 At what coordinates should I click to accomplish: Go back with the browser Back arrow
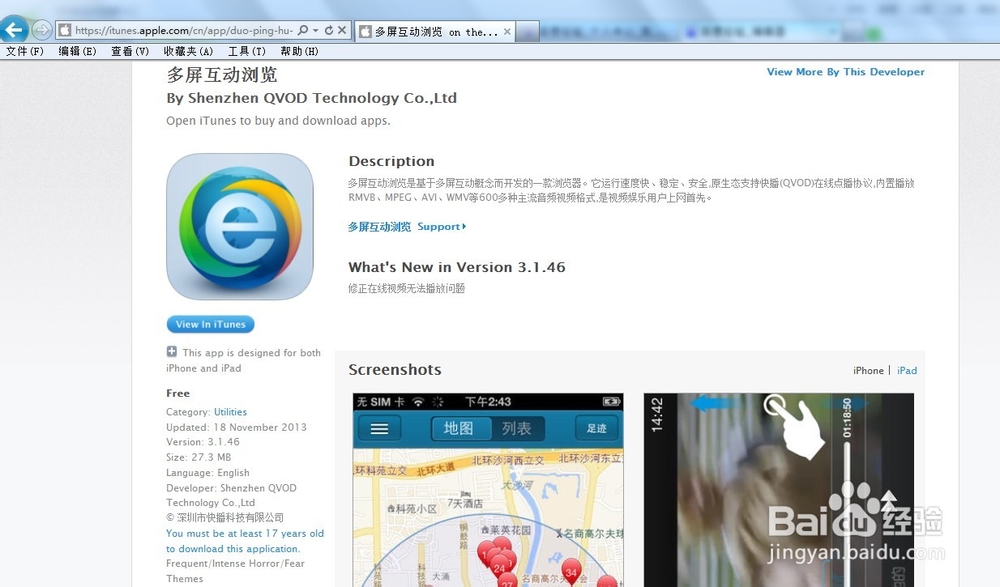coord(14,29)
